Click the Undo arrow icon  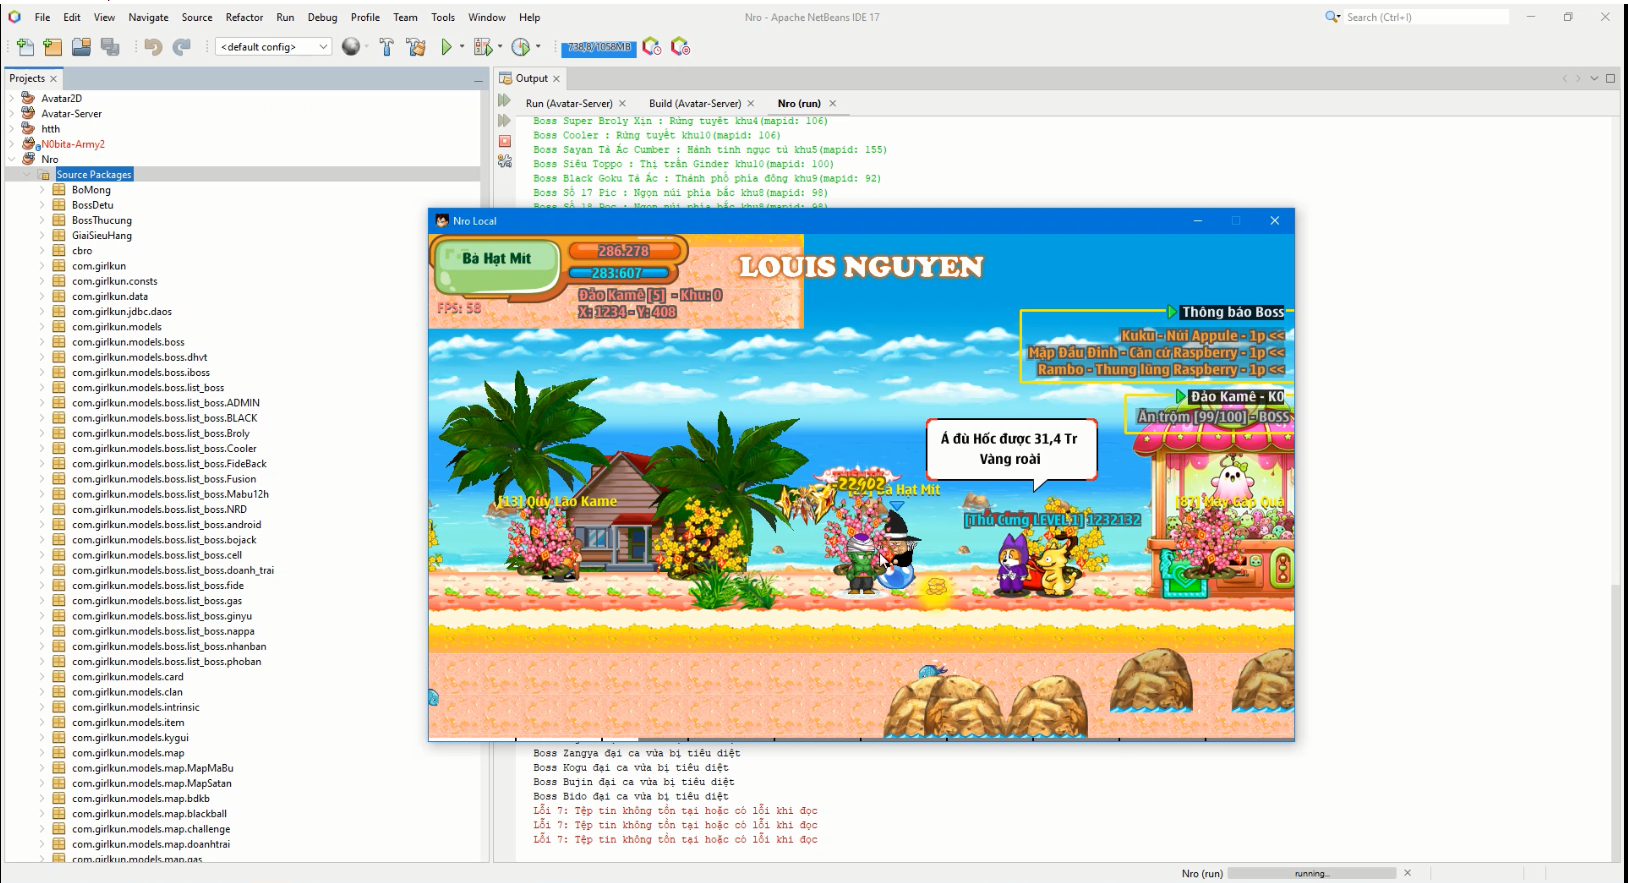point(153,47)
